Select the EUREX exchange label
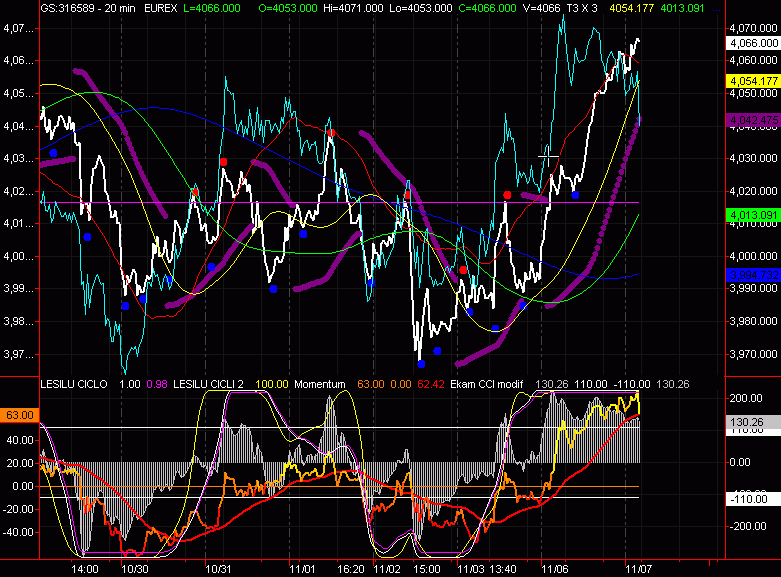The width and height of the screenshot is (781, 577). tap(160, 8)
